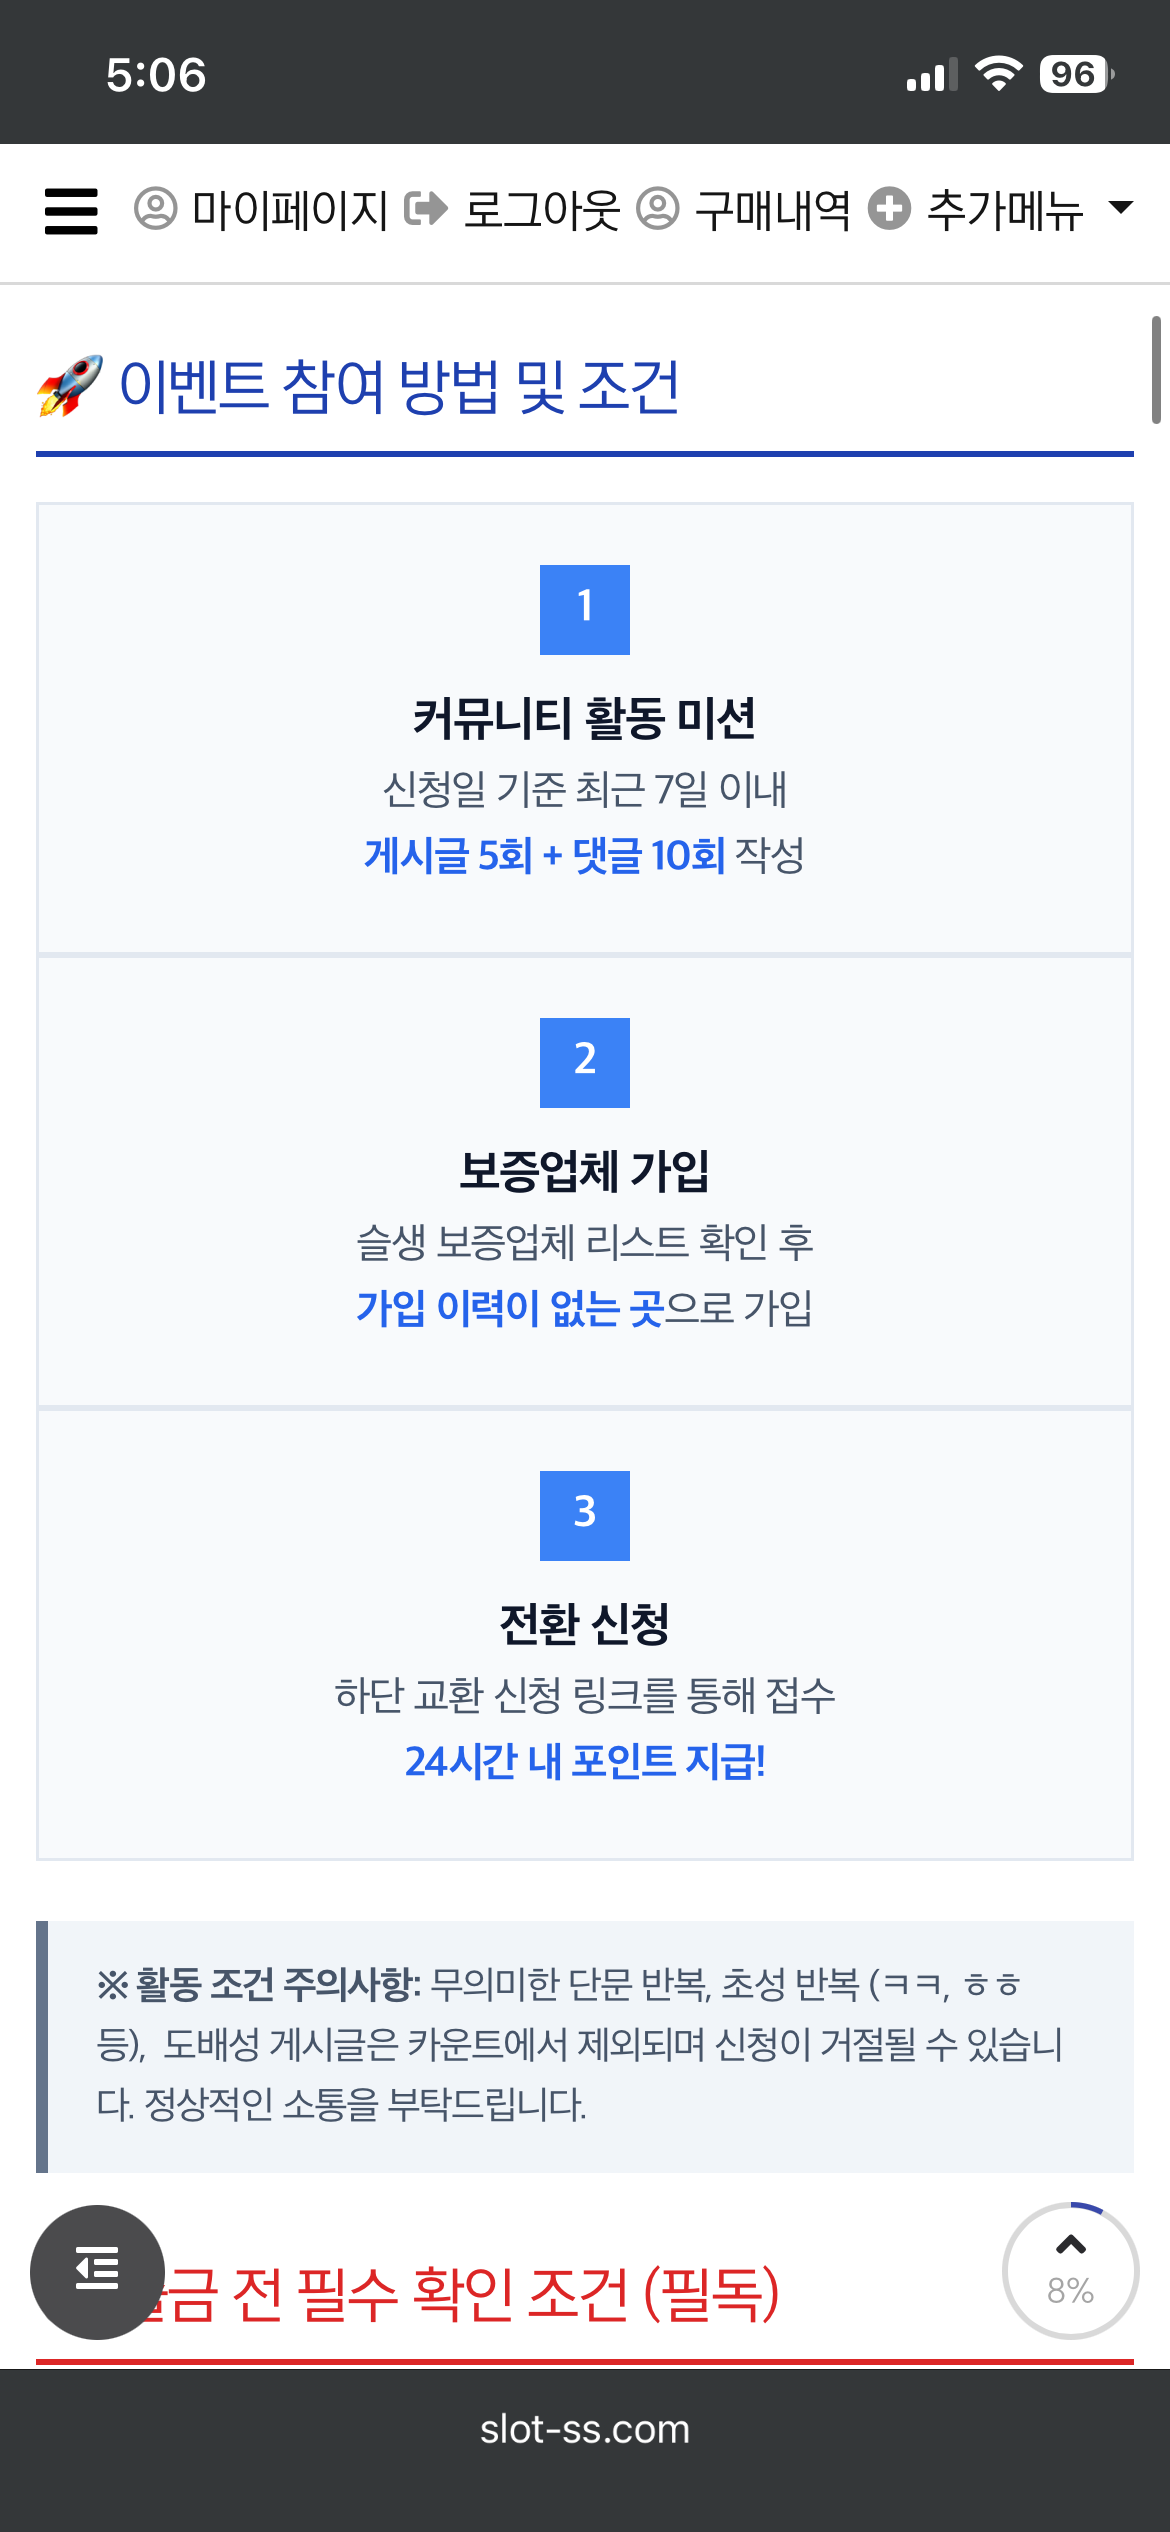Tap the 게시글 5회 + 댓글 10회 text
Screen dimensions: 1170x2532
(x=544, y=856)
